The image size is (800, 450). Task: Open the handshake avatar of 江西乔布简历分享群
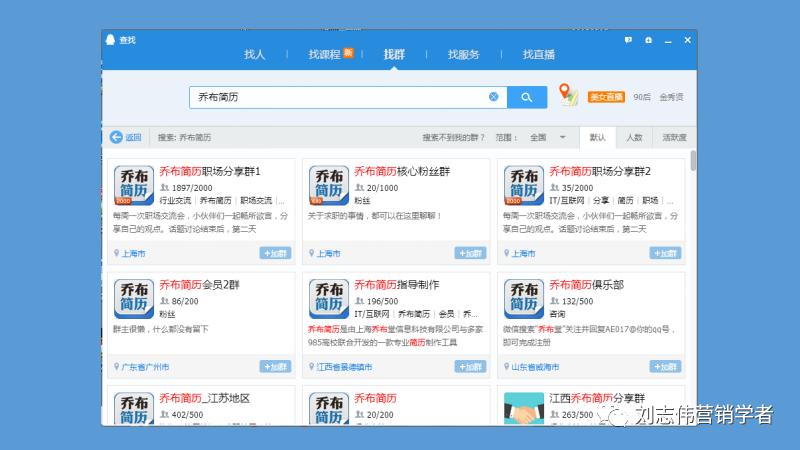[524, 409]
